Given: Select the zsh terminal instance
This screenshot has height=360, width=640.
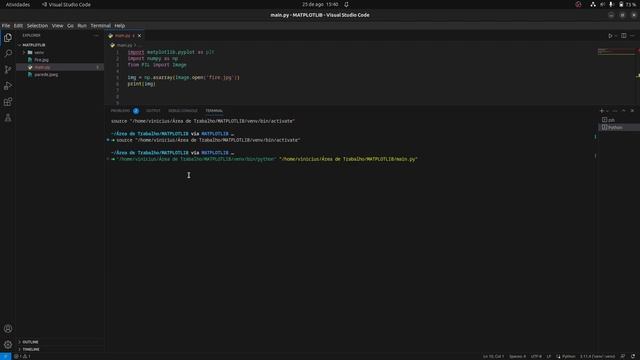Looking at the screenshot, I should pyautogui.click(x=618, y=120).
